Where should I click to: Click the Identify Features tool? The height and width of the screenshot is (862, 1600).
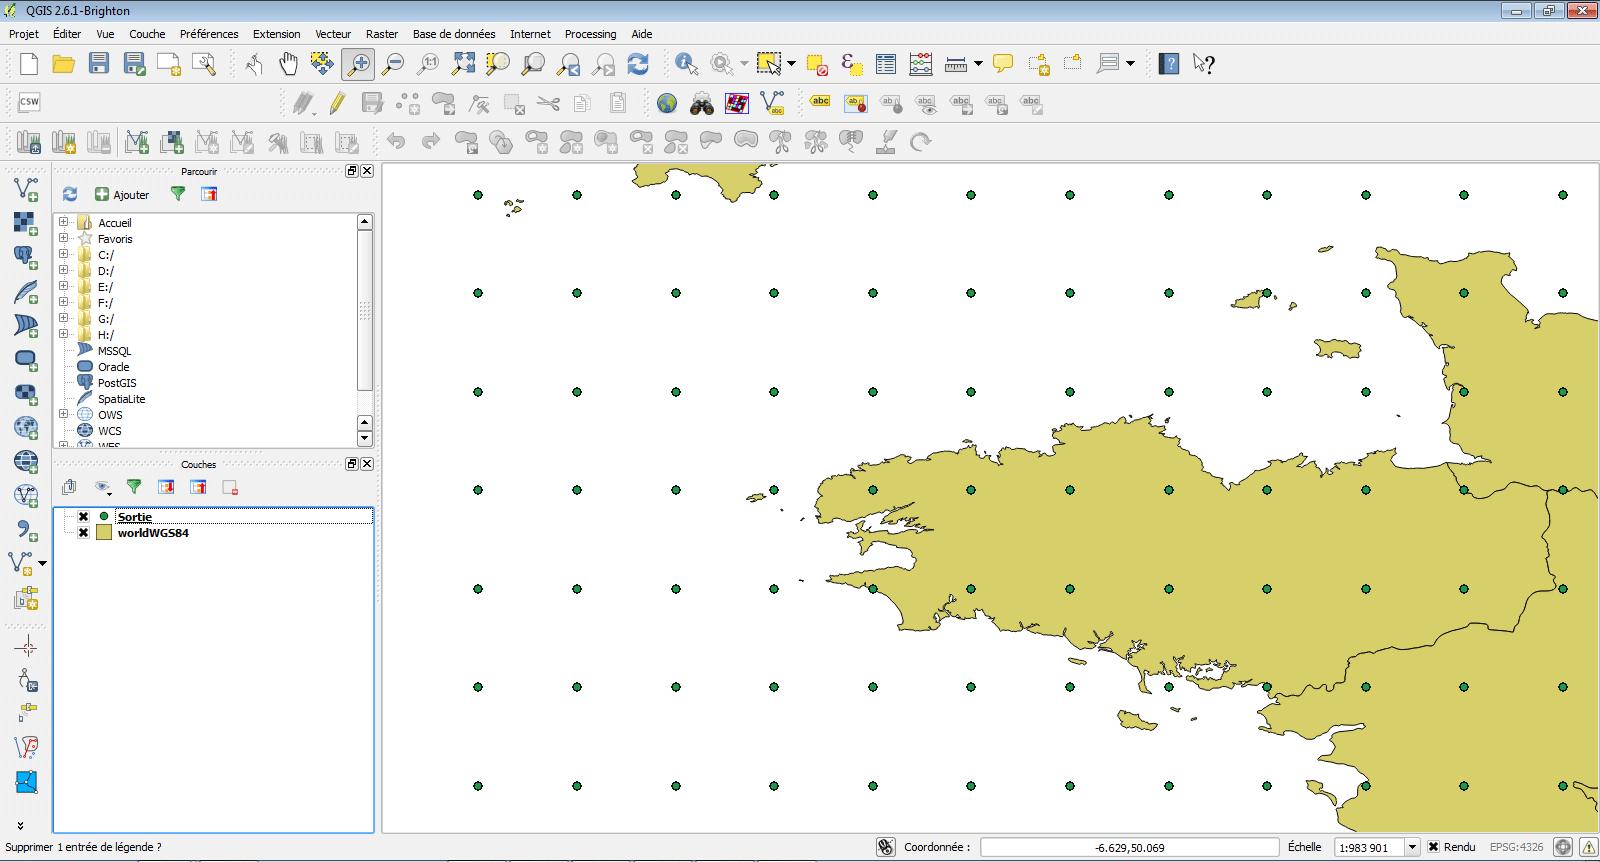[686, 65]
